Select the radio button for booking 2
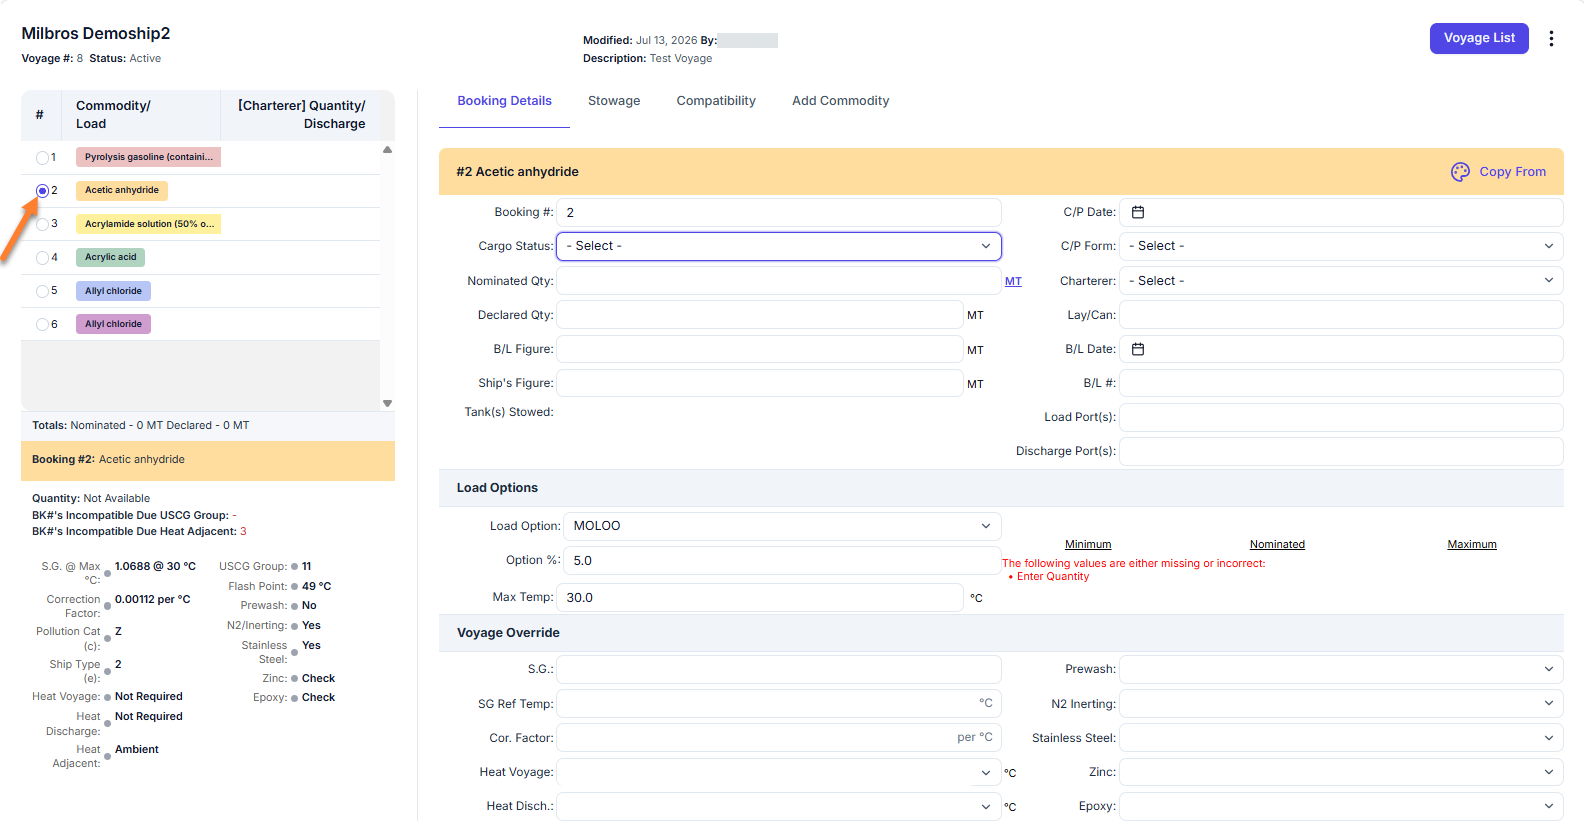1584x821 pixels. [42, 190]
